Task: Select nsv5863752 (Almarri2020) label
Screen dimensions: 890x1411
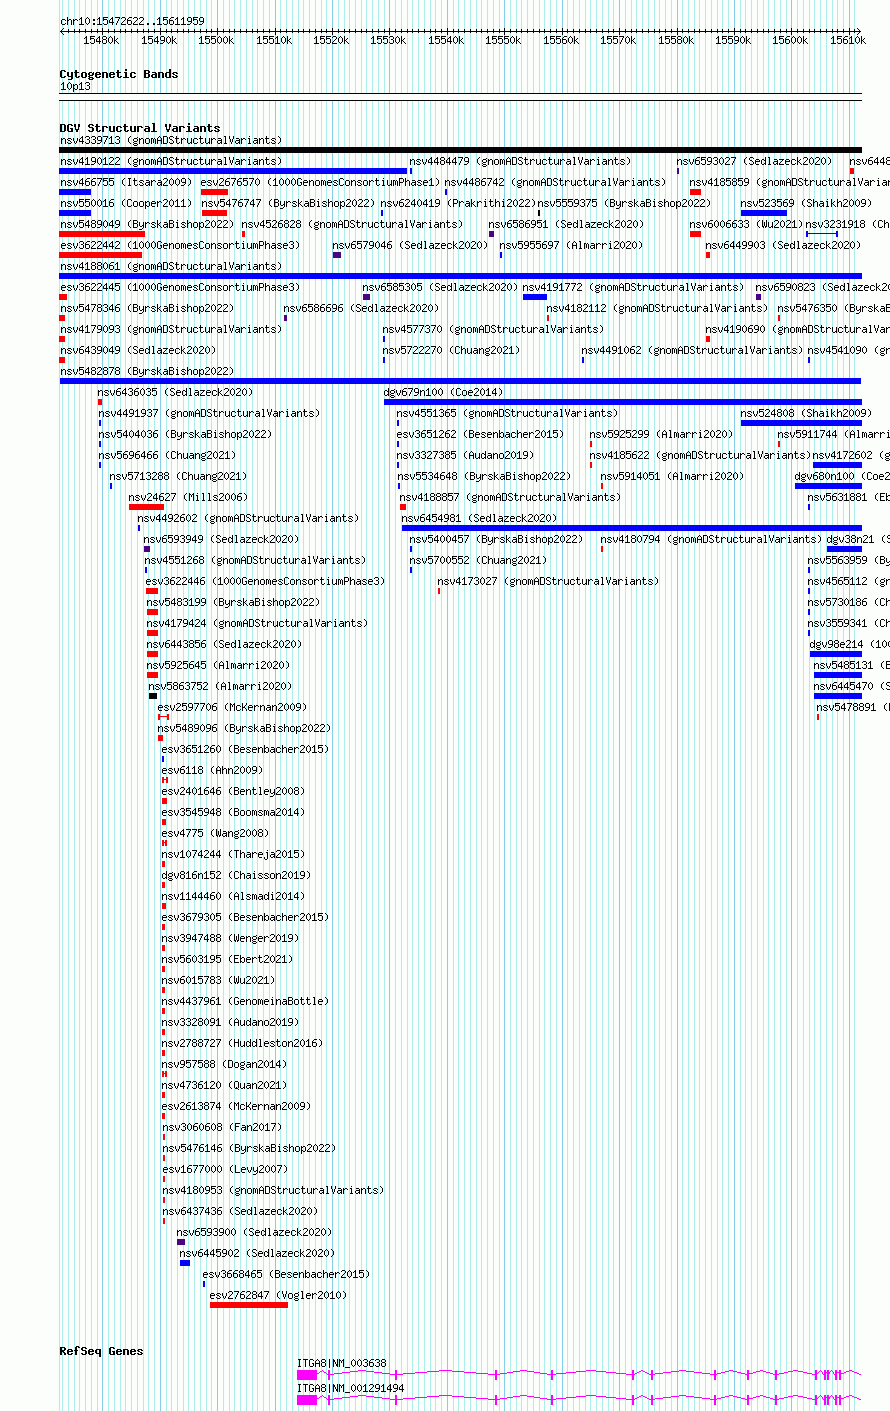Action: [x=220, y=686]
